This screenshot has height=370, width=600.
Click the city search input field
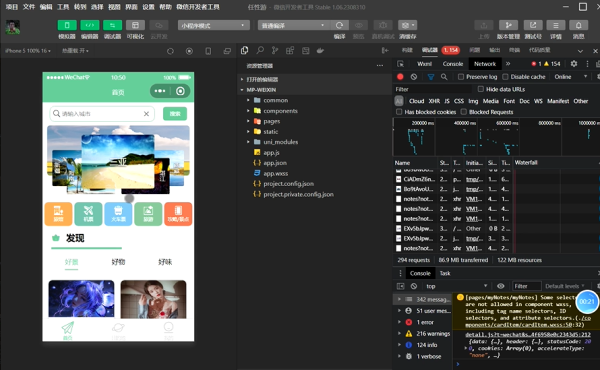(102, 114)
